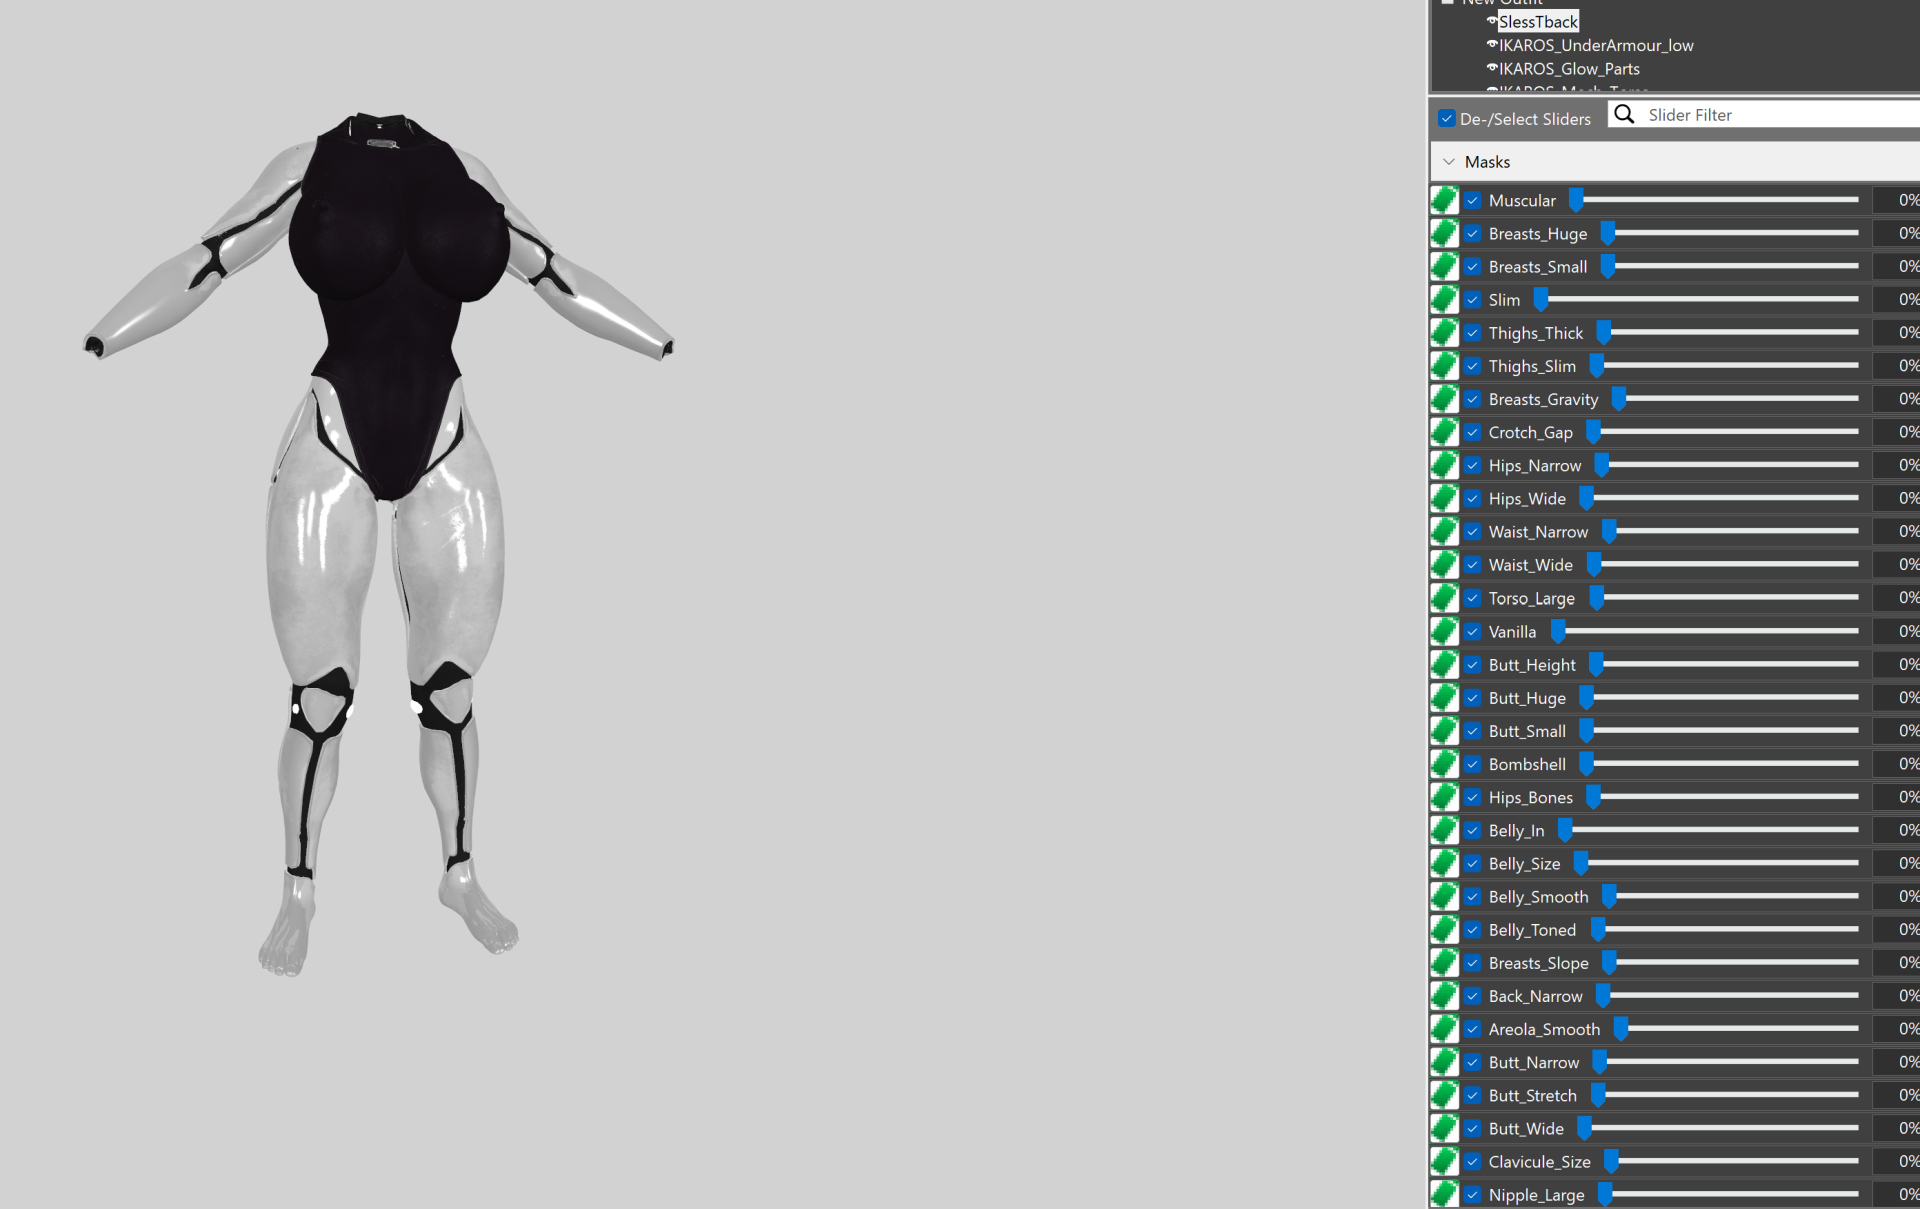Collapse the Masks section chevron
The width and height of the screenshot is (1920, 1209).
pos(1448,161)
